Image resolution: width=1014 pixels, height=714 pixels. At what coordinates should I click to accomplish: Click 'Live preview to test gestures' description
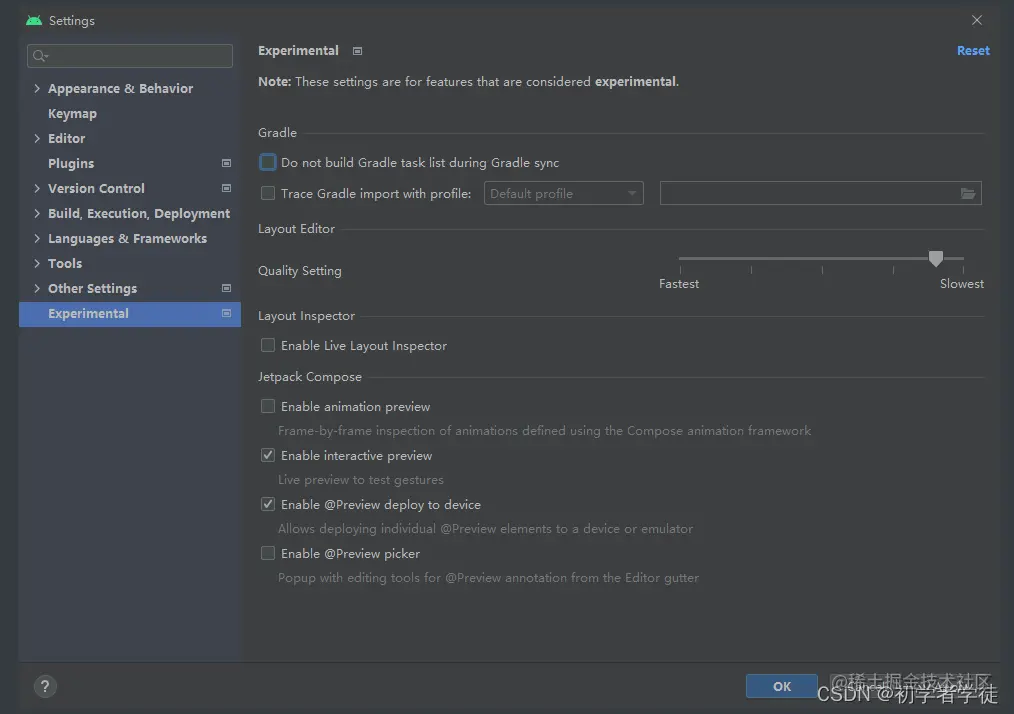361,480
